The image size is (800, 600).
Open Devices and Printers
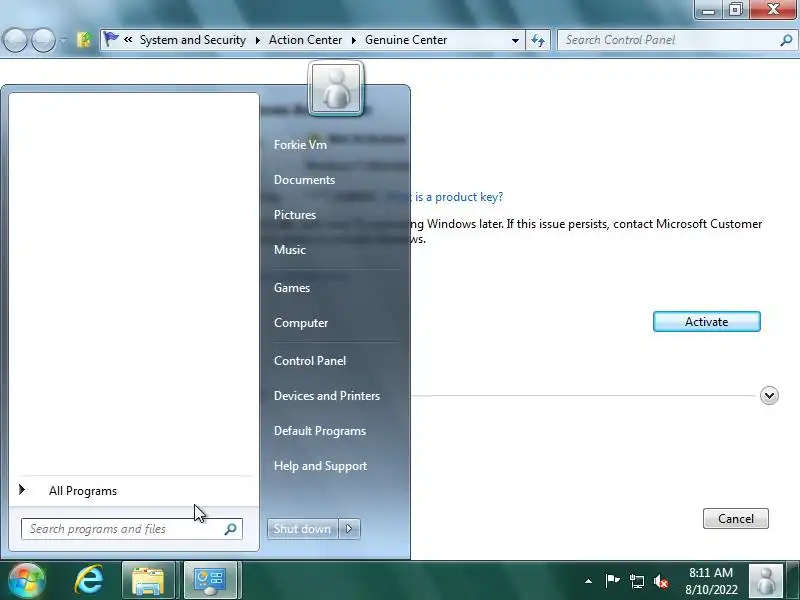point(327,396)
